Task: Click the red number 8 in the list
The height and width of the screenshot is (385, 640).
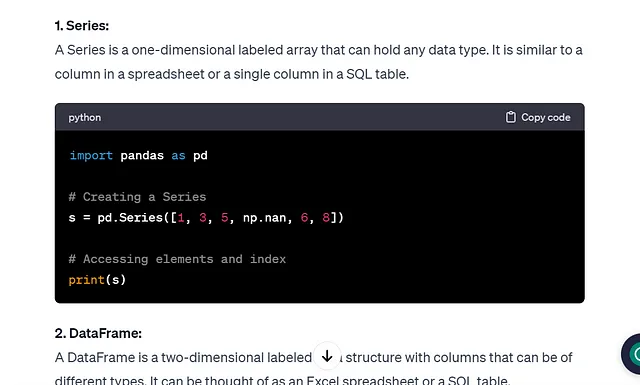Action: [326, 218]
